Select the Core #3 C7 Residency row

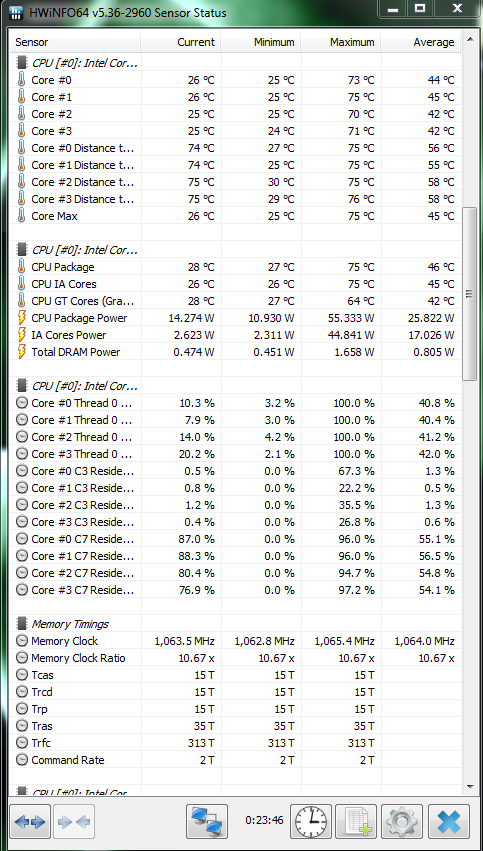236,590
